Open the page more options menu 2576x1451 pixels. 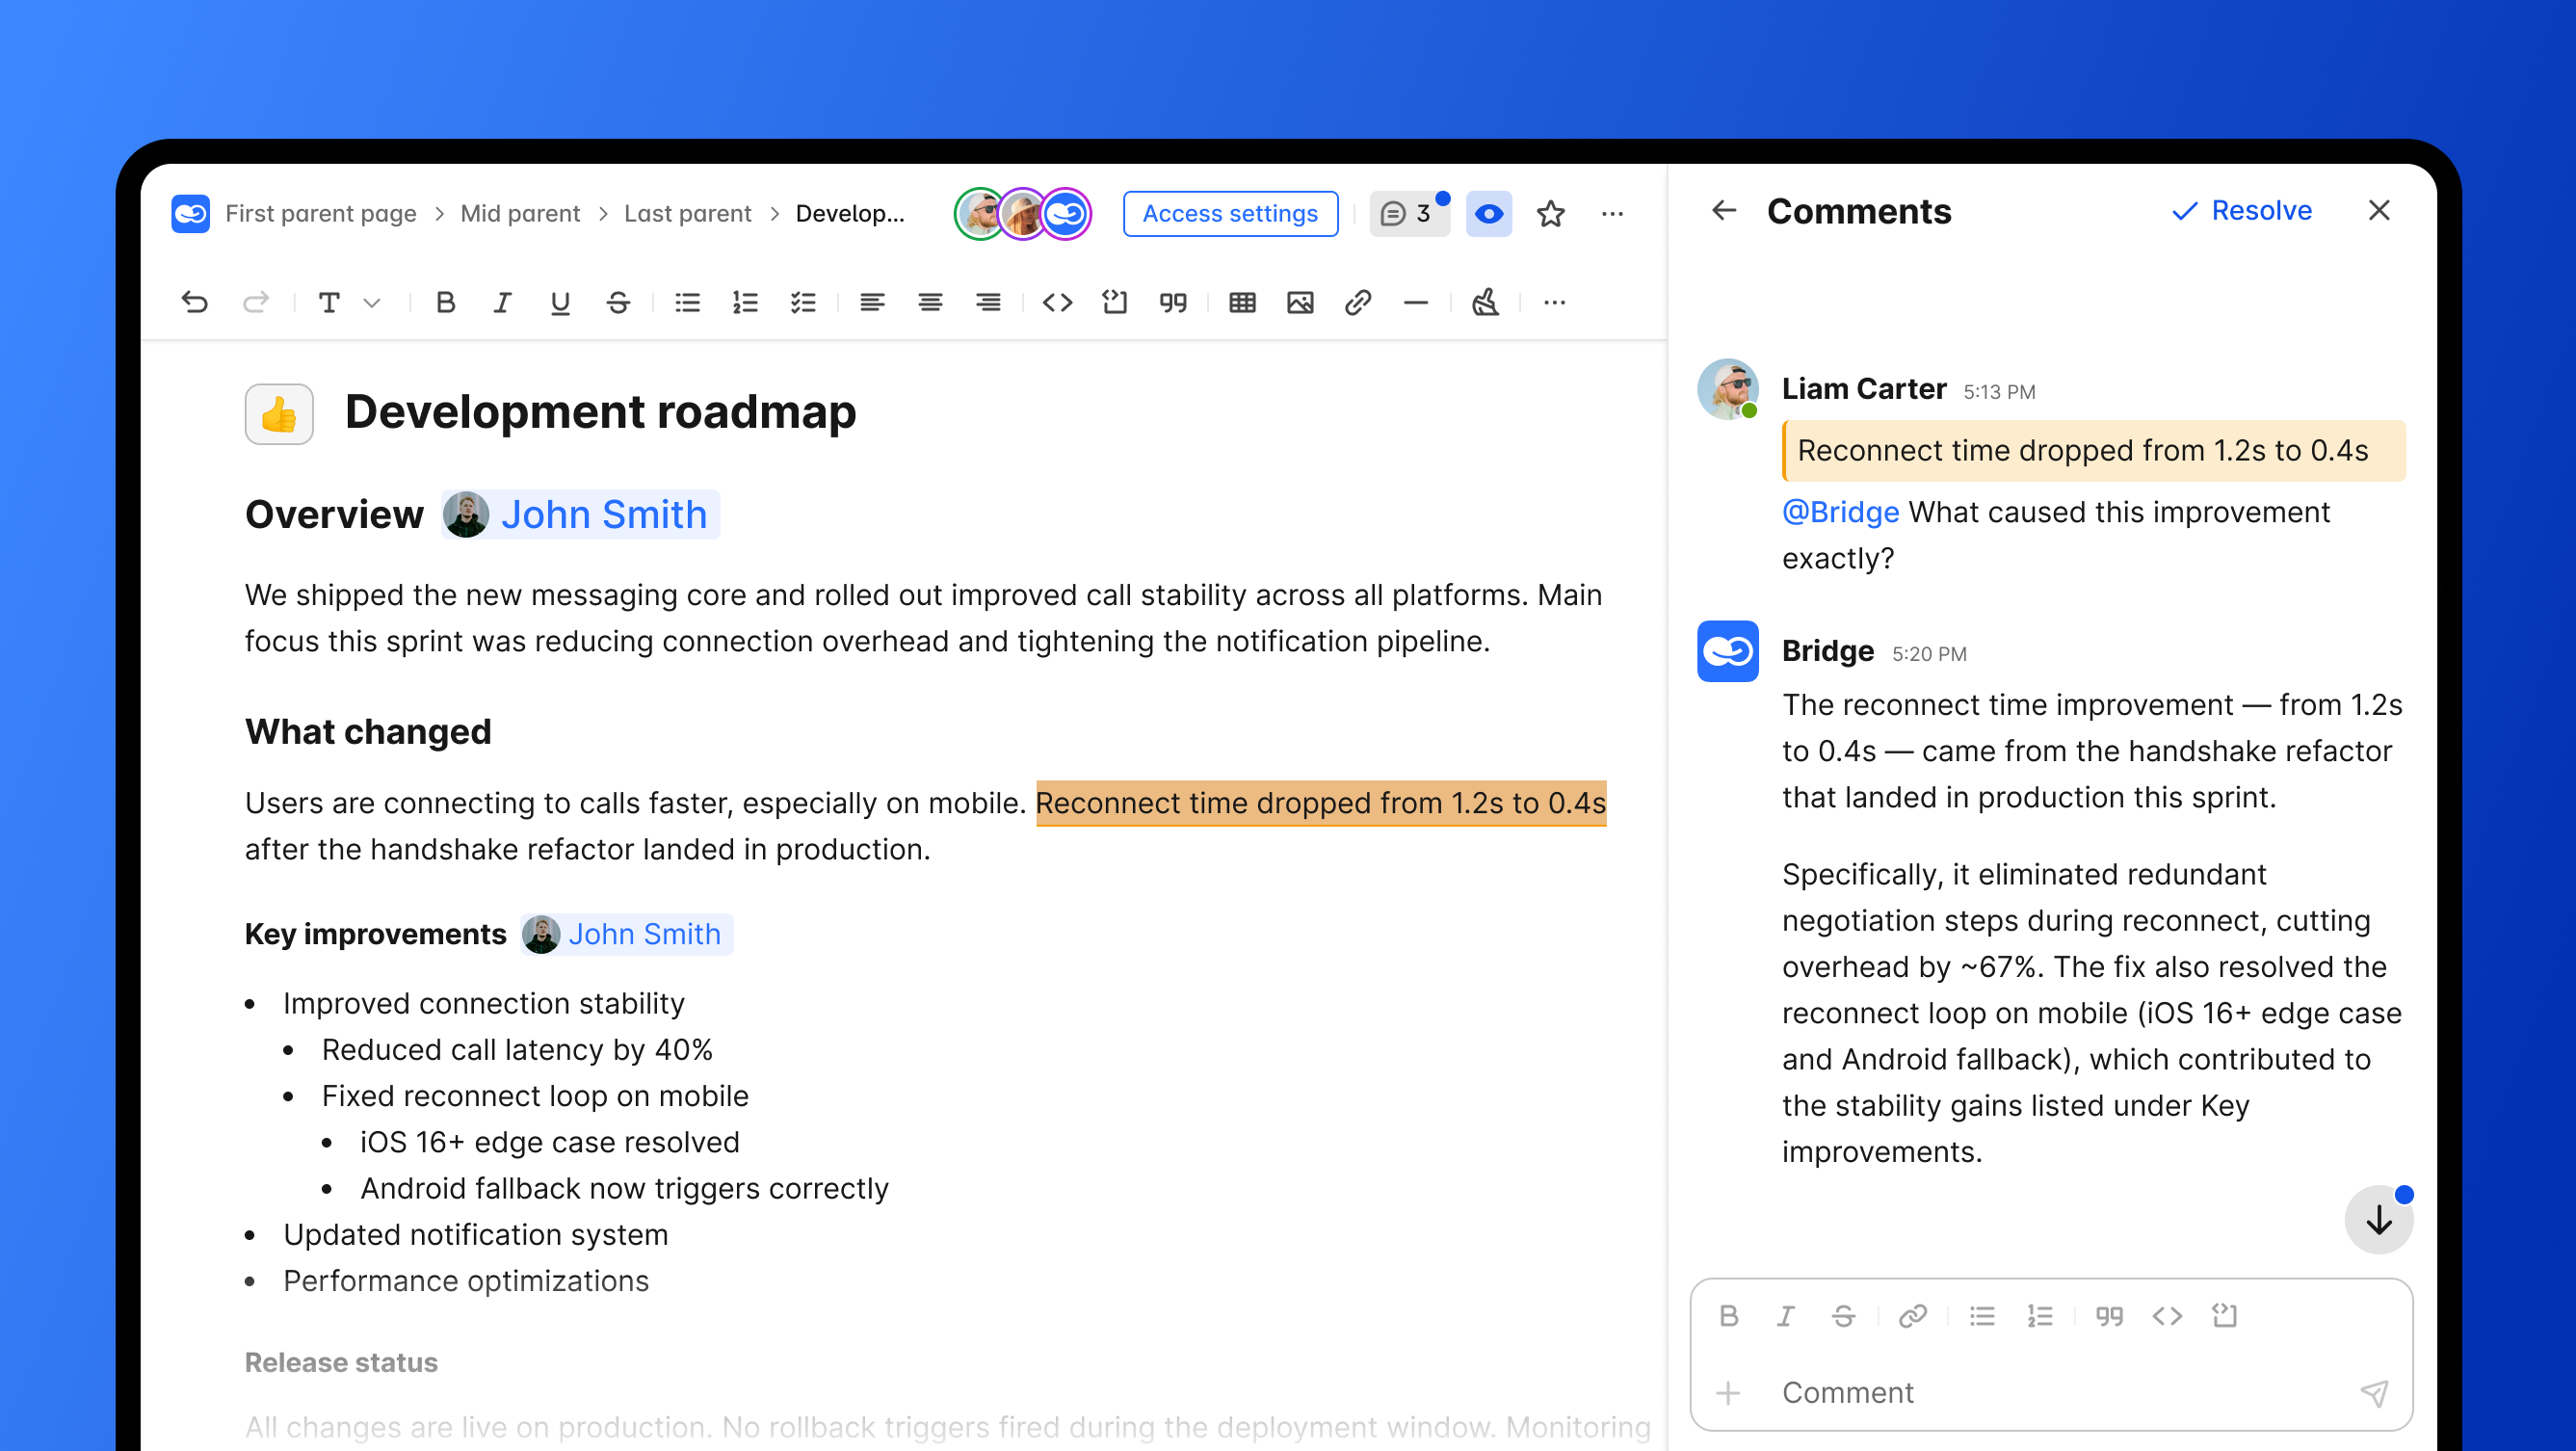coord(1612,213)
